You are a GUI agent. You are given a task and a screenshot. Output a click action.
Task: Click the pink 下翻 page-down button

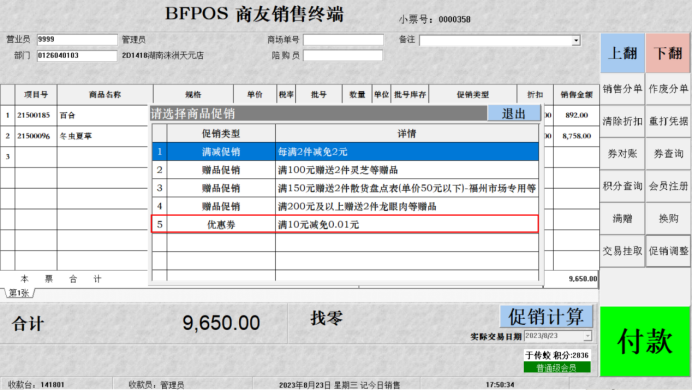(x=668, y=53)
